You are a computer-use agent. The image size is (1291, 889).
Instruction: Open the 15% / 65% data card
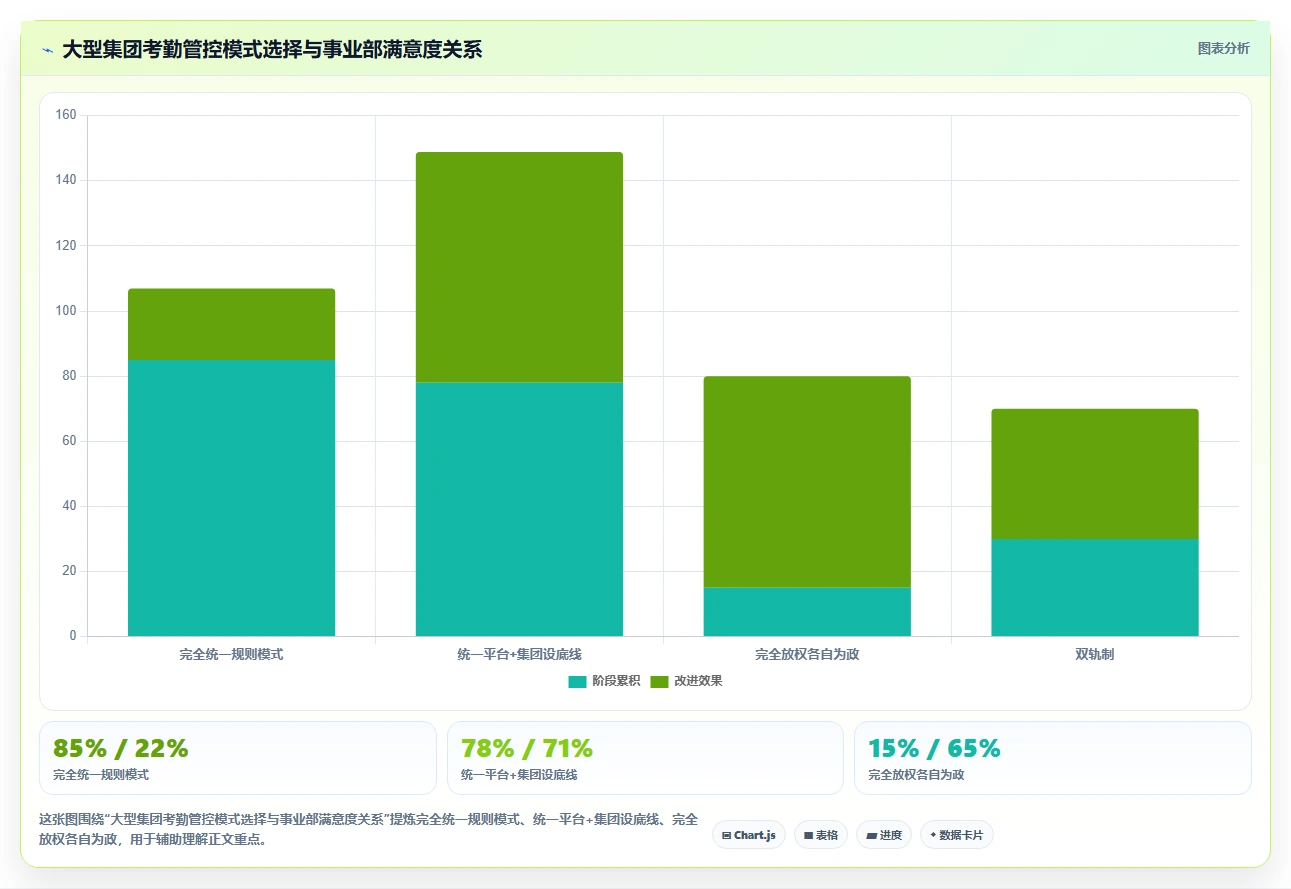point(1053,758)
